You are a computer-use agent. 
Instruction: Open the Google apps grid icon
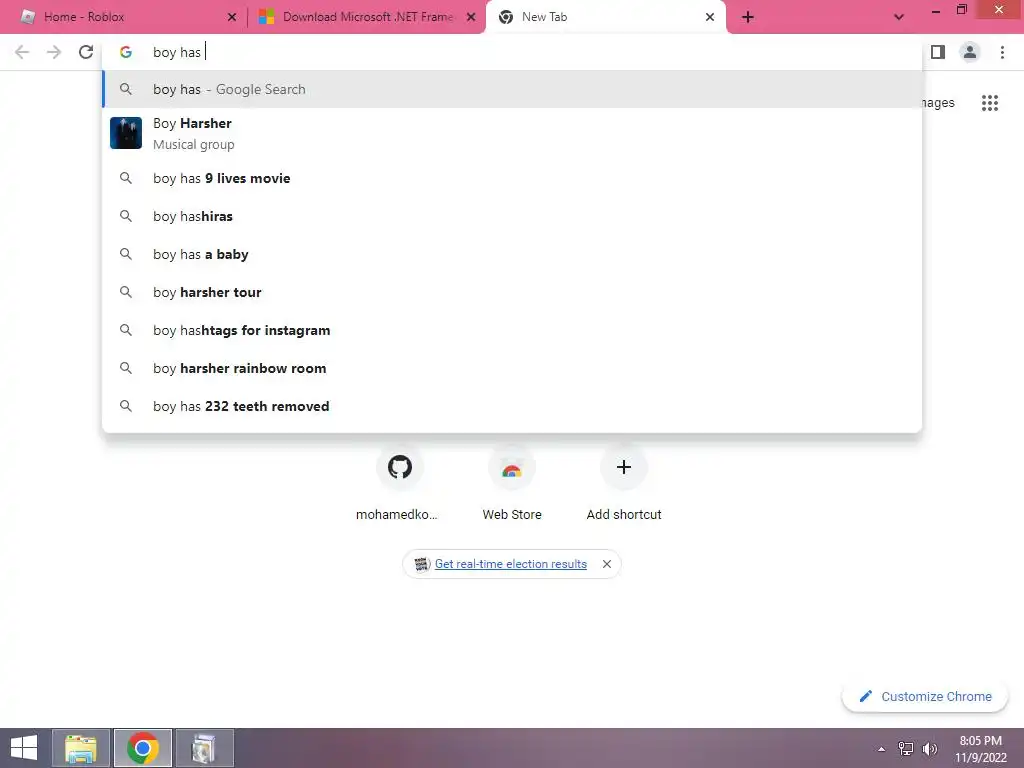coord(989,103)
